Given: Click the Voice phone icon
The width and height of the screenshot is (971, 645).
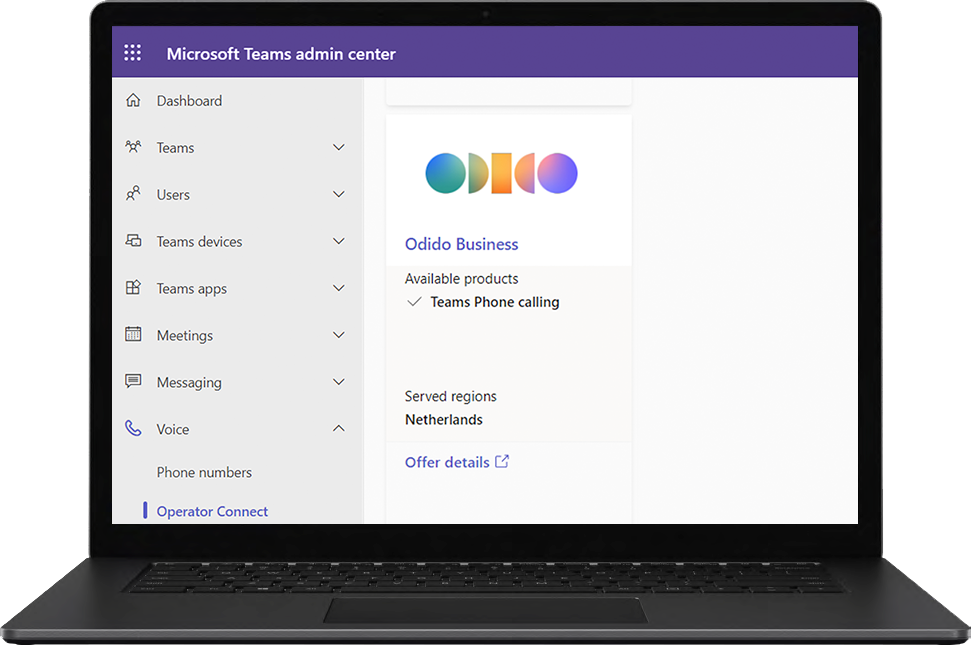Looking at the screenshot, I should click(x=133, y=428).
